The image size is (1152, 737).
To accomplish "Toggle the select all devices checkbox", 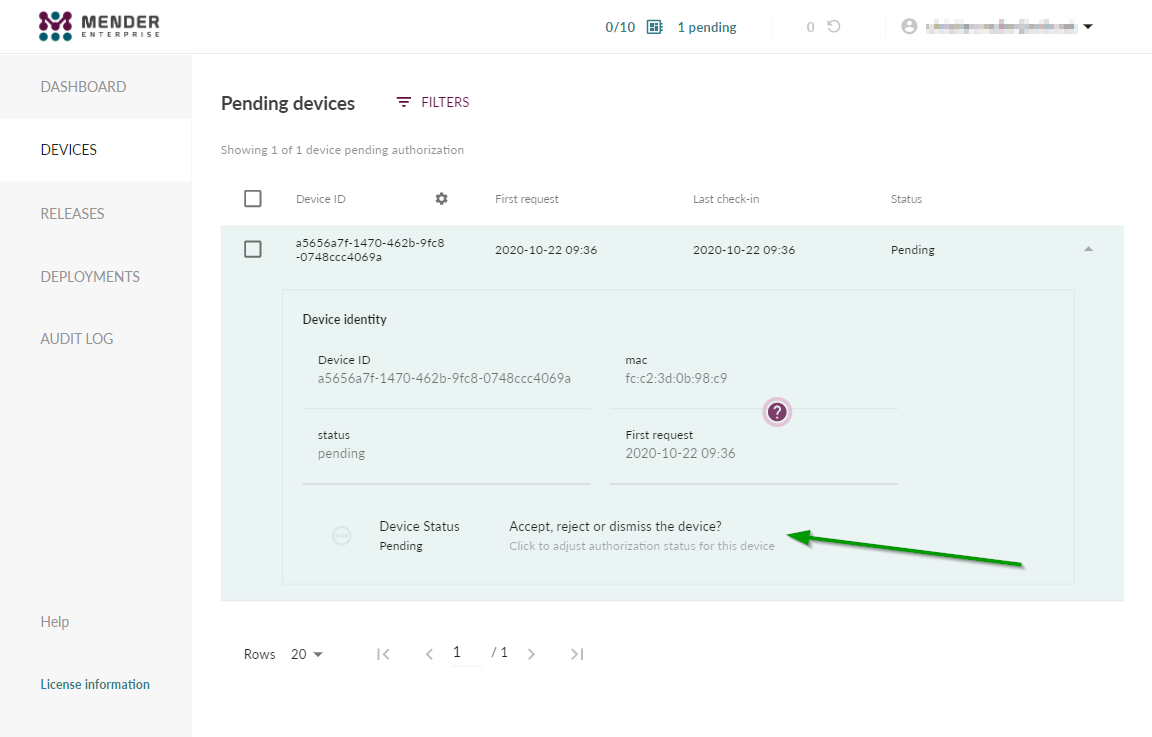I will (x=253, y=199).
